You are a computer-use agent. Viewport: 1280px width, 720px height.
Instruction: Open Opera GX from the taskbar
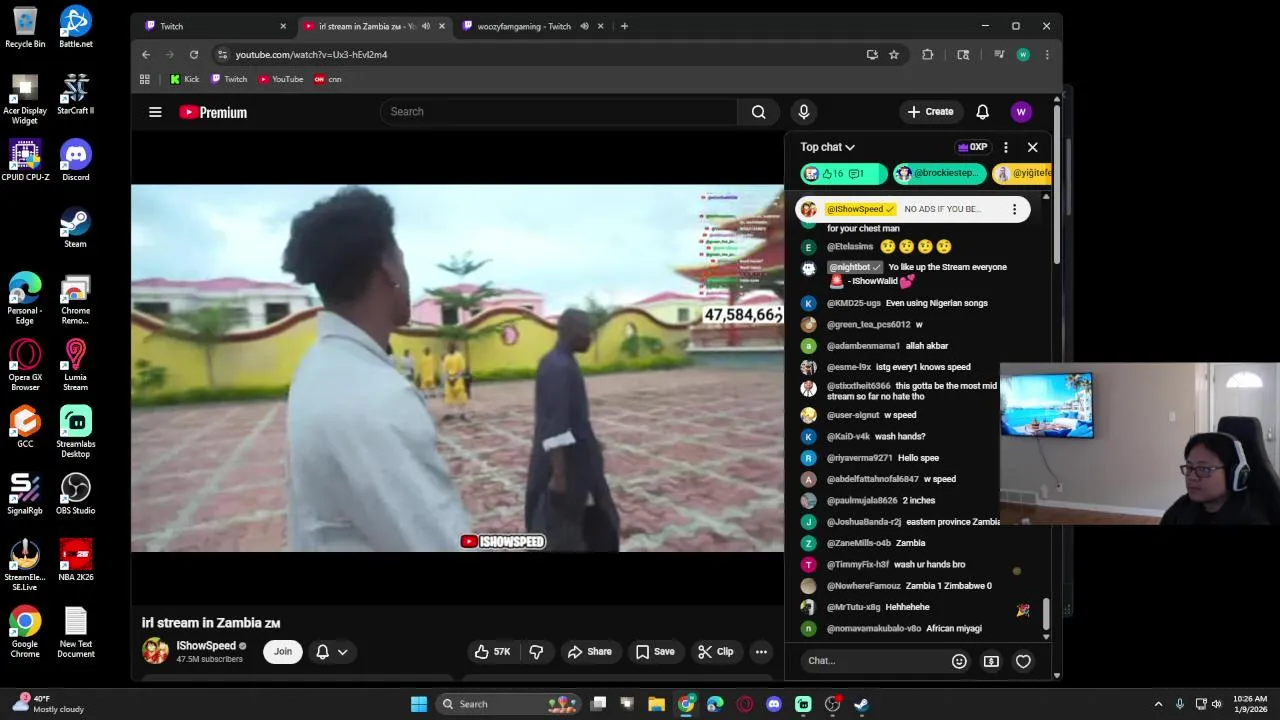745,704
